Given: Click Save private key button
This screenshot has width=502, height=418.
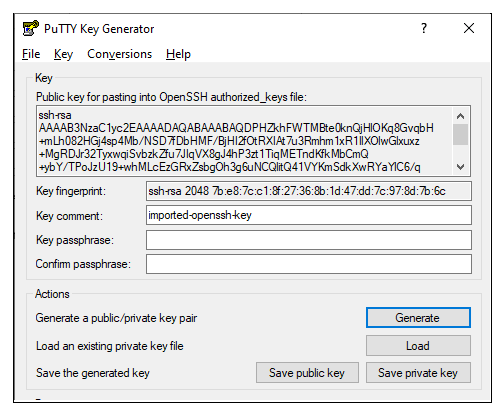Looking at the screenshot, I should pyautogui.click(x=418, y=373).
